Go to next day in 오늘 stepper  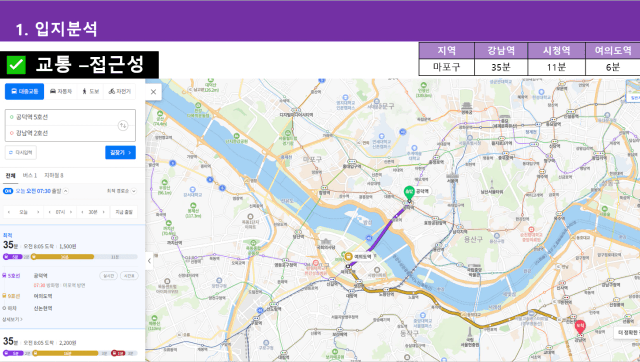[x=38, y=212]
